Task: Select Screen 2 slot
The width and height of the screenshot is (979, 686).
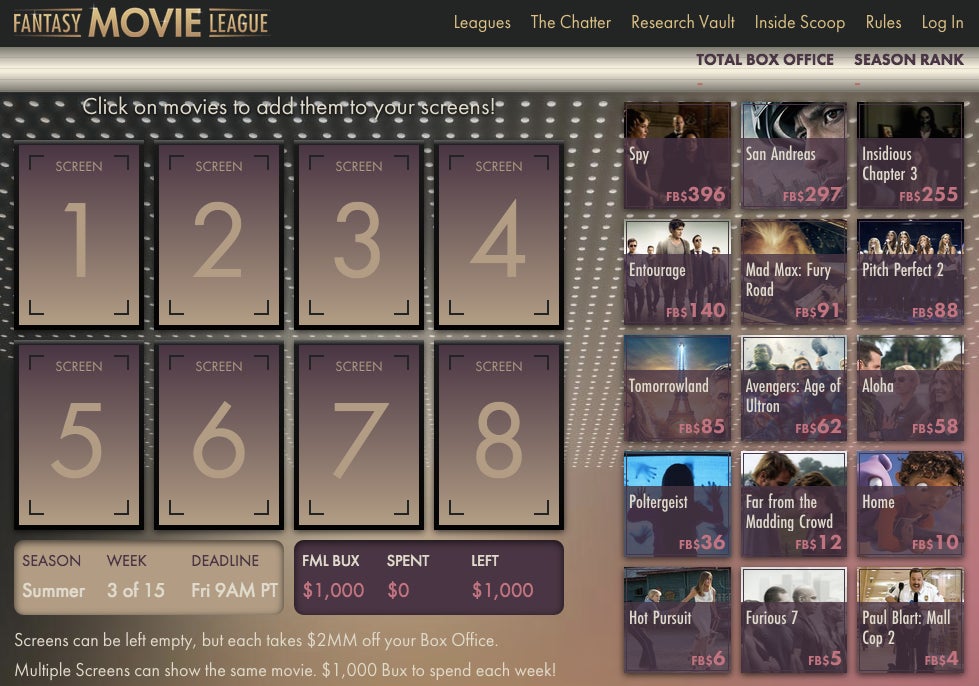Action: tap(219, 235)
